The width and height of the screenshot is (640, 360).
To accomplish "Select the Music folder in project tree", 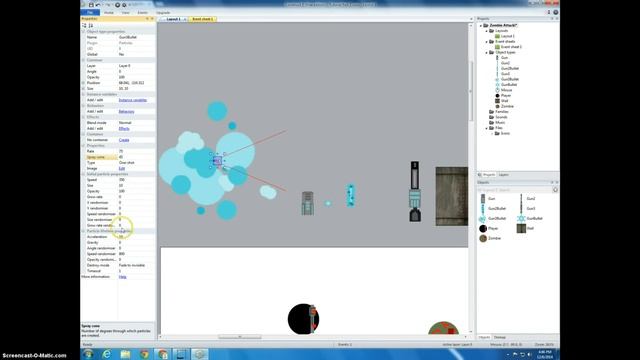I will click(497, 122).
